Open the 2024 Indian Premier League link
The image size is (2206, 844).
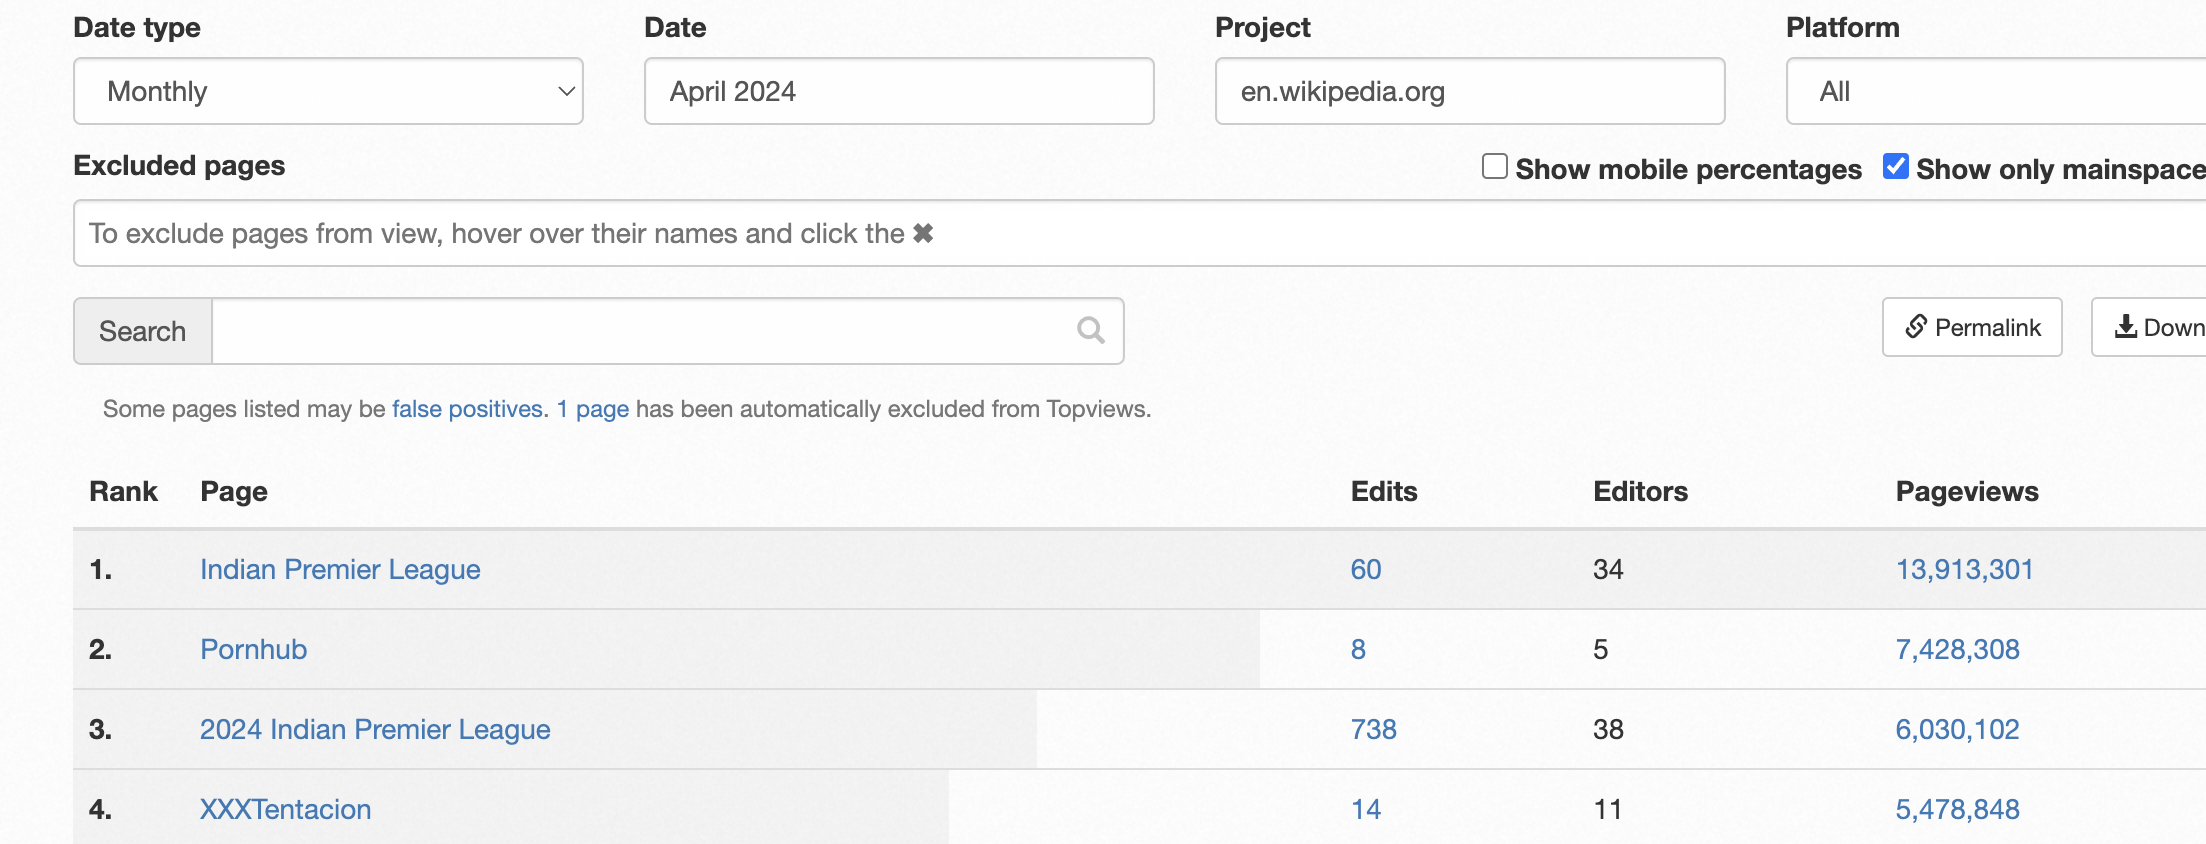(375, 729)
